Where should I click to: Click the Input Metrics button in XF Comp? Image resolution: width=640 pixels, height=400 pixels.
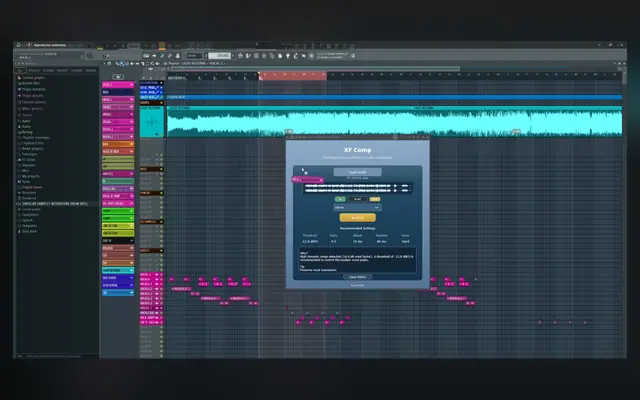pos(358,277)
